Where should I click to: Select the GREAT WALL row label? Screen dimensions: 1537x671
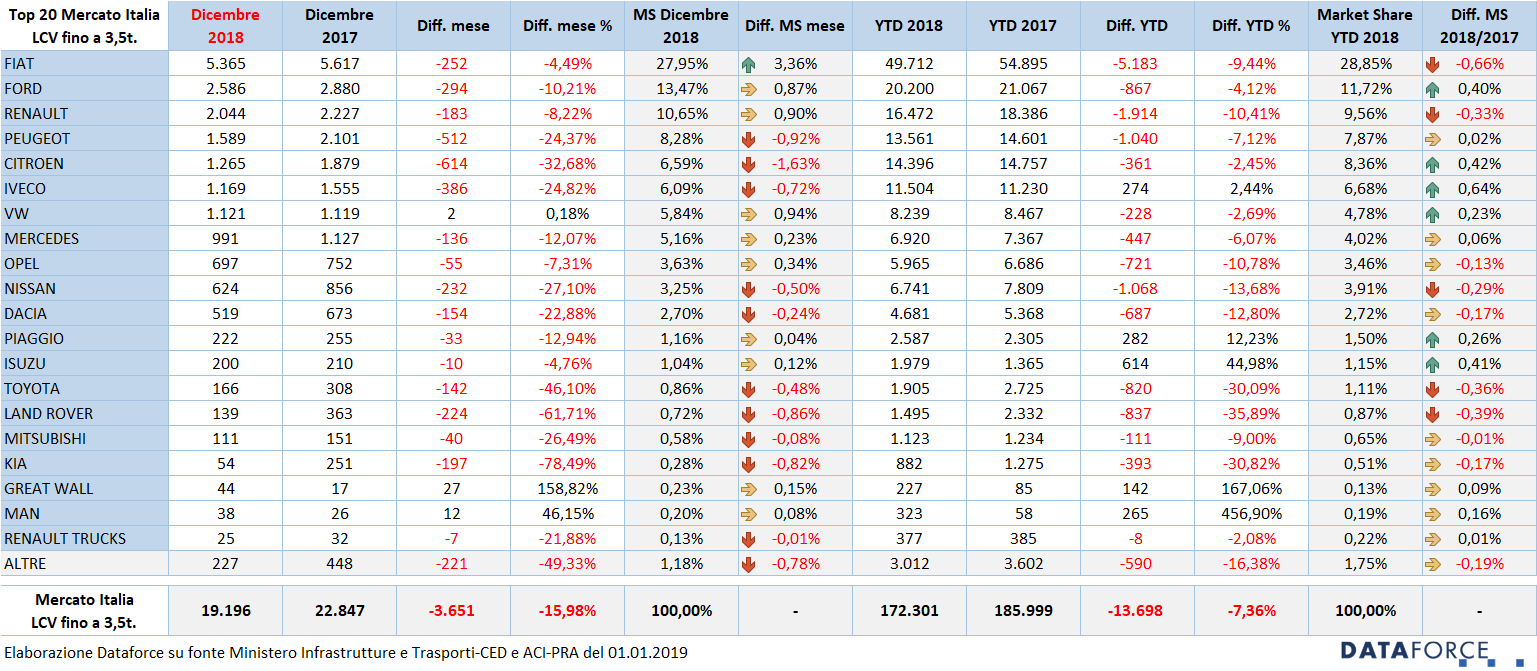84,489
